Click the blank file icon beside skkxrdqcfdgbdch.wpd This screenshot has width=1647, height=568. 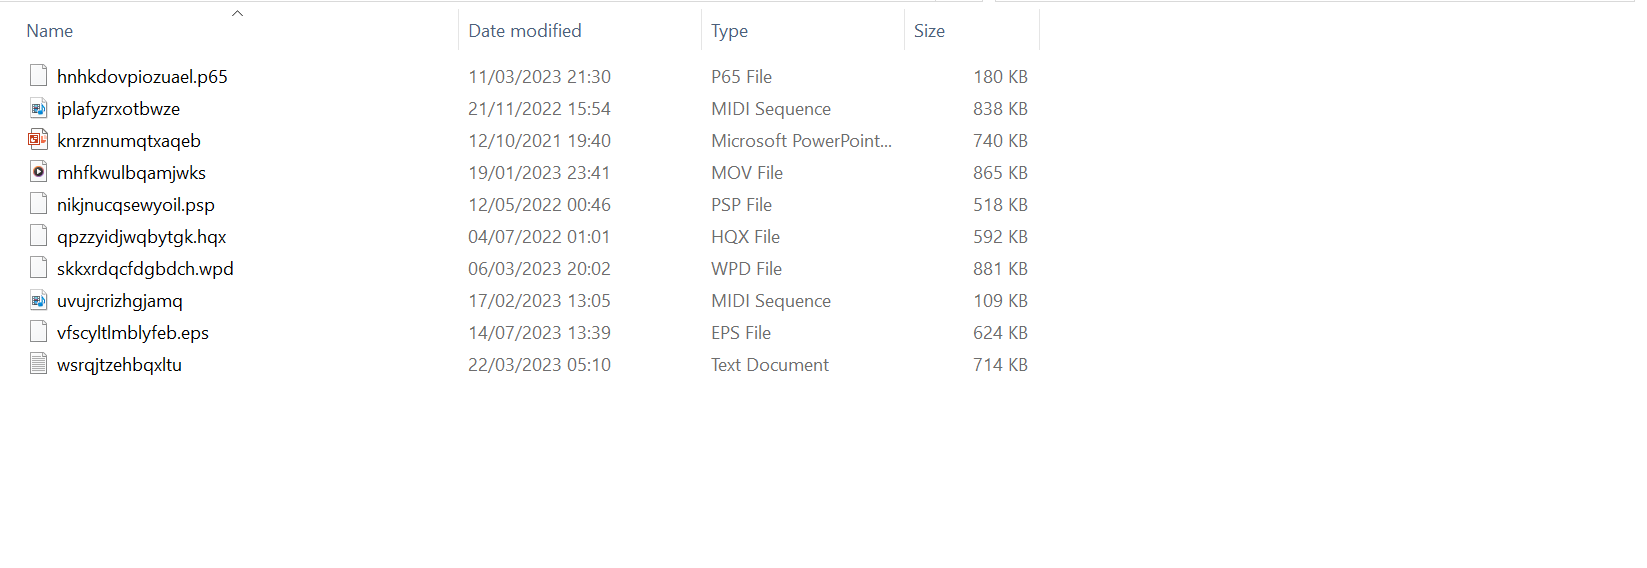point(38,268)
